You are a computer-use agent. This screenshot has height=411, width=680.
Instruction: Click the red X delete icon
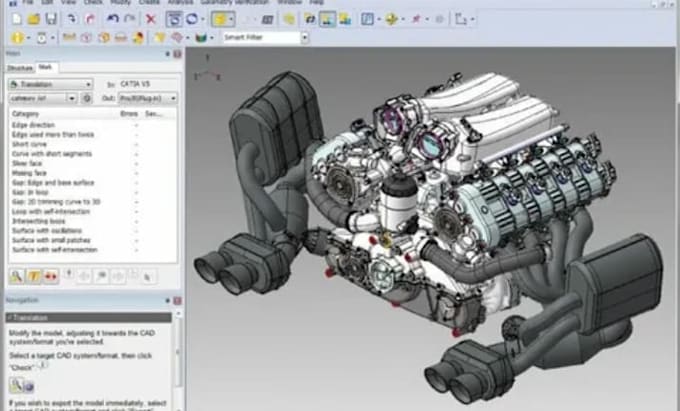click(x=150, y=19)
